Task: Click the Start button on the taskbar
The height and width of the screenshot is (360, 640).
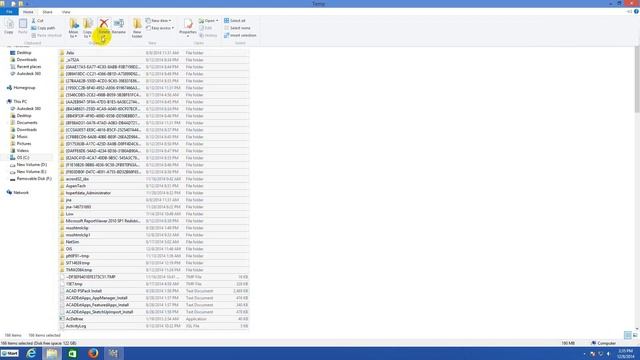Action: pos(10,353)
